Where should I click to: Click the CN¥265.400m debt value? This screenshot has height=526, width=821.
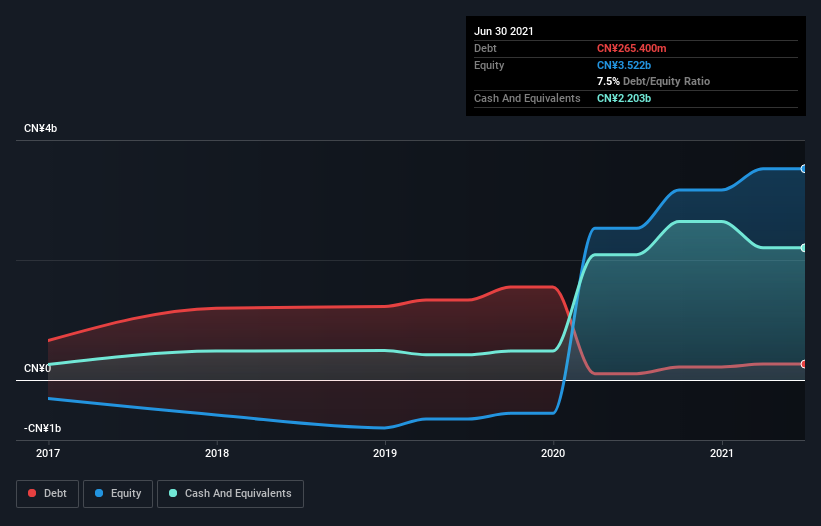pos(631,49)
